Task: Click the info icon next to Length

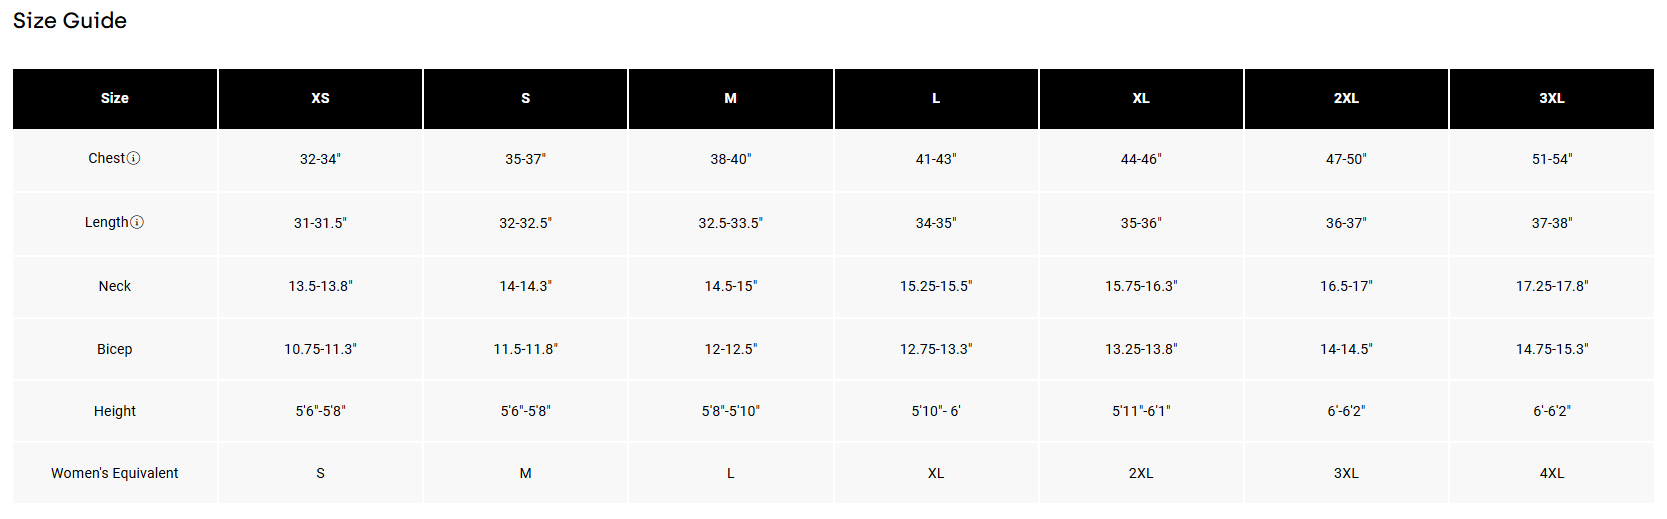Action: pos(137,222)
